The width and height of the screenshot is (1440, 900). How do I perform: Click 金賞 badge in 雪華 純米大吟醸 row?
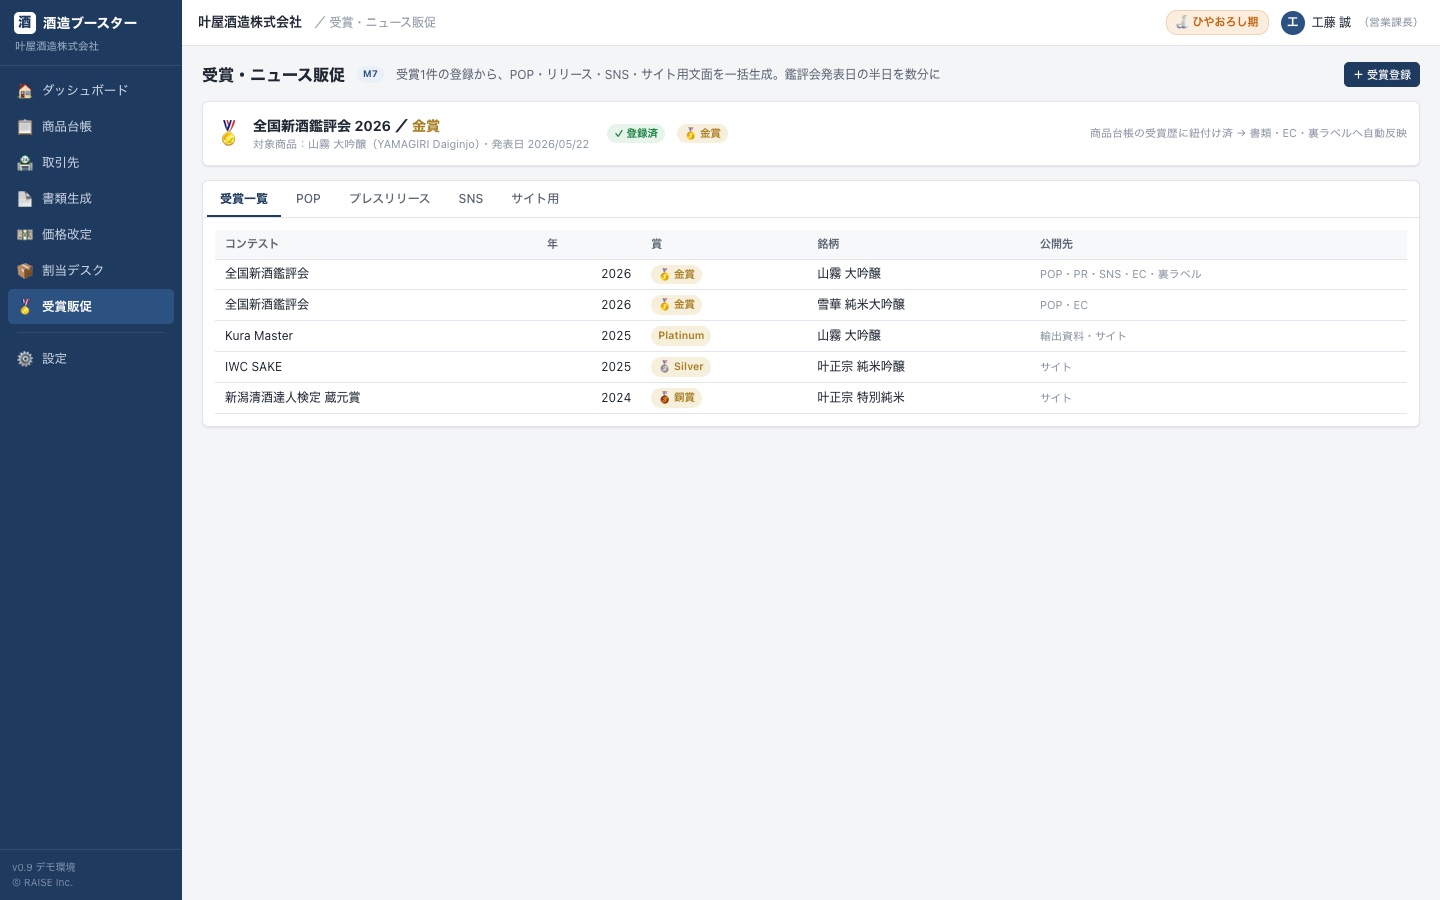677,305
